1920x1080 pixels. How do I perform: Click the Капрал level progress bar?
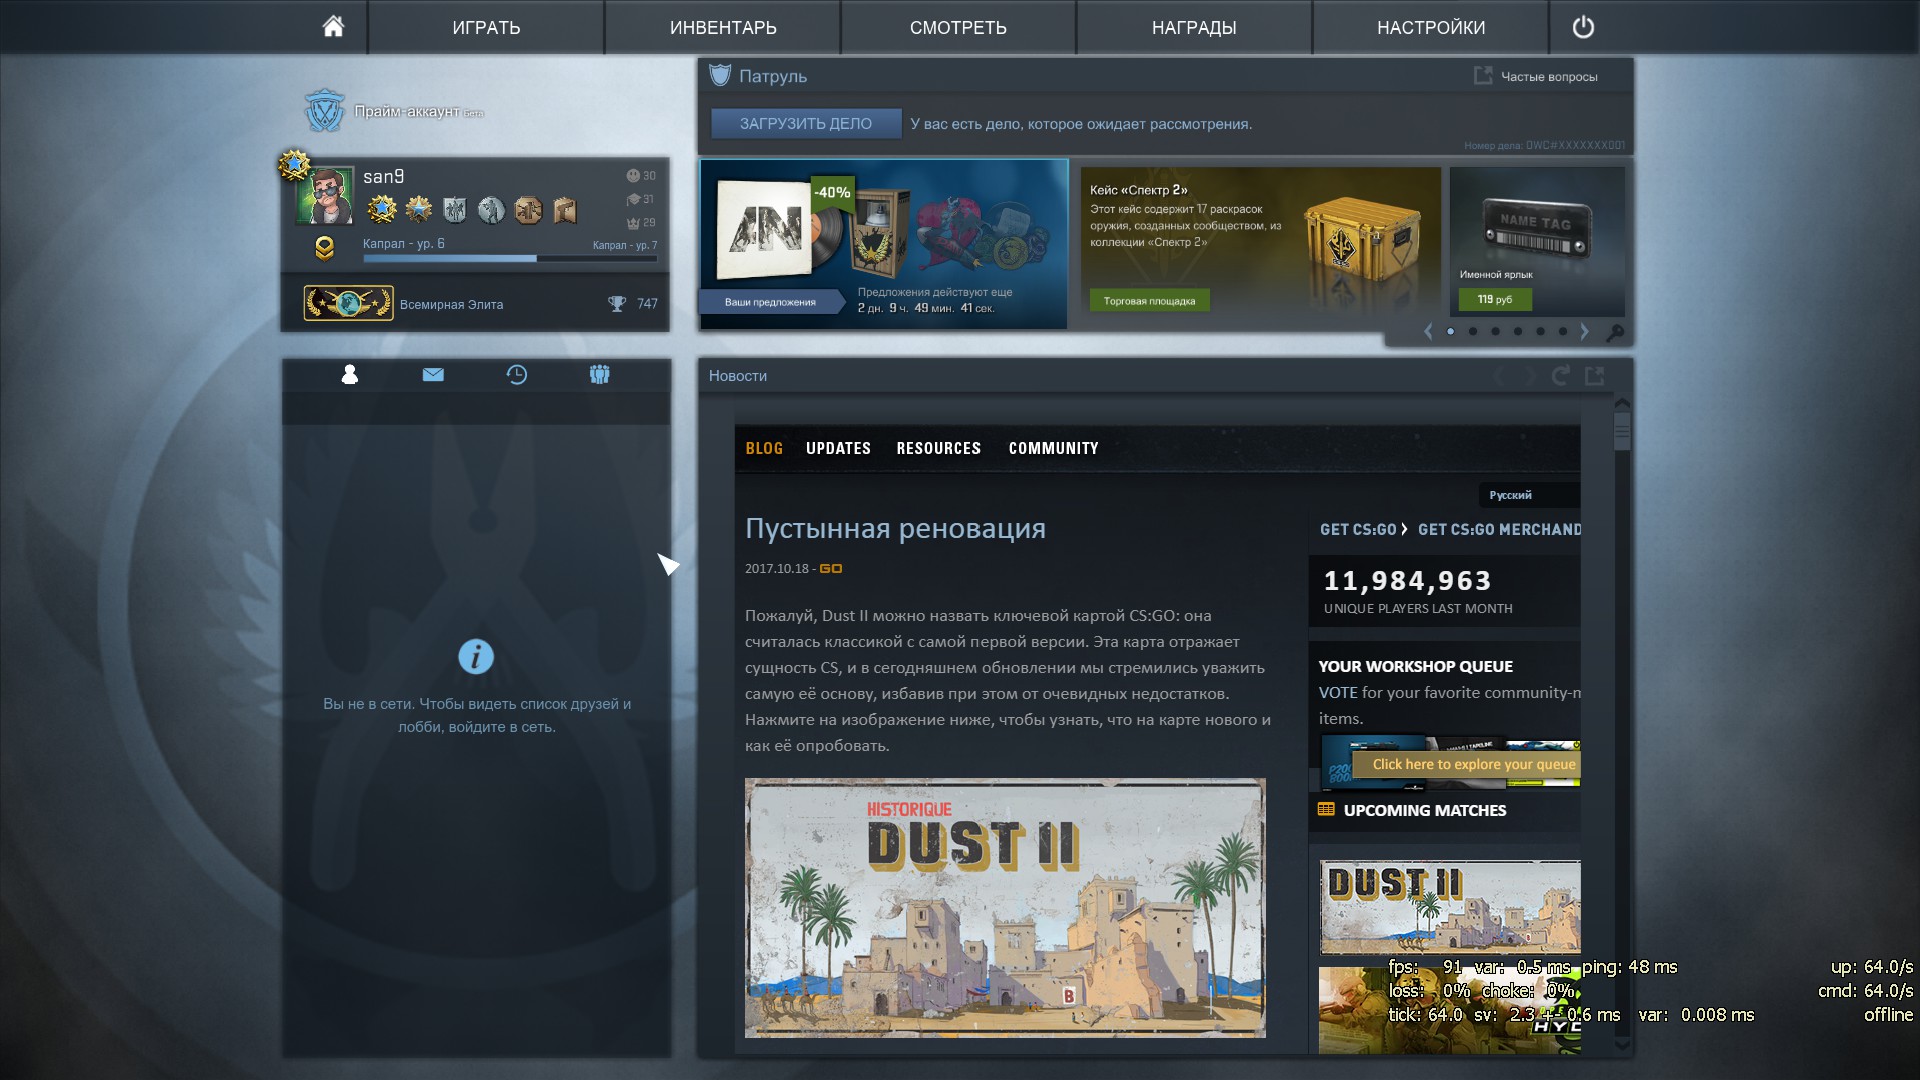tap(510, 258)
